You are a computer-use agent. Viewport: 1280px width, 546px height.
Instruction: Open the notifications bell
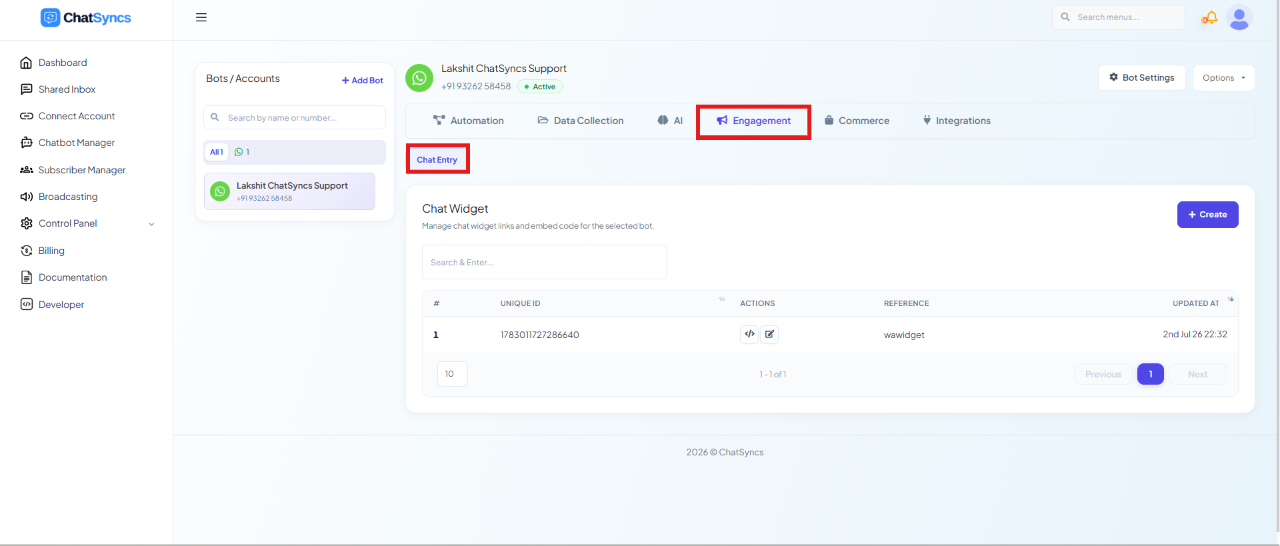[x=1210, y=17]
